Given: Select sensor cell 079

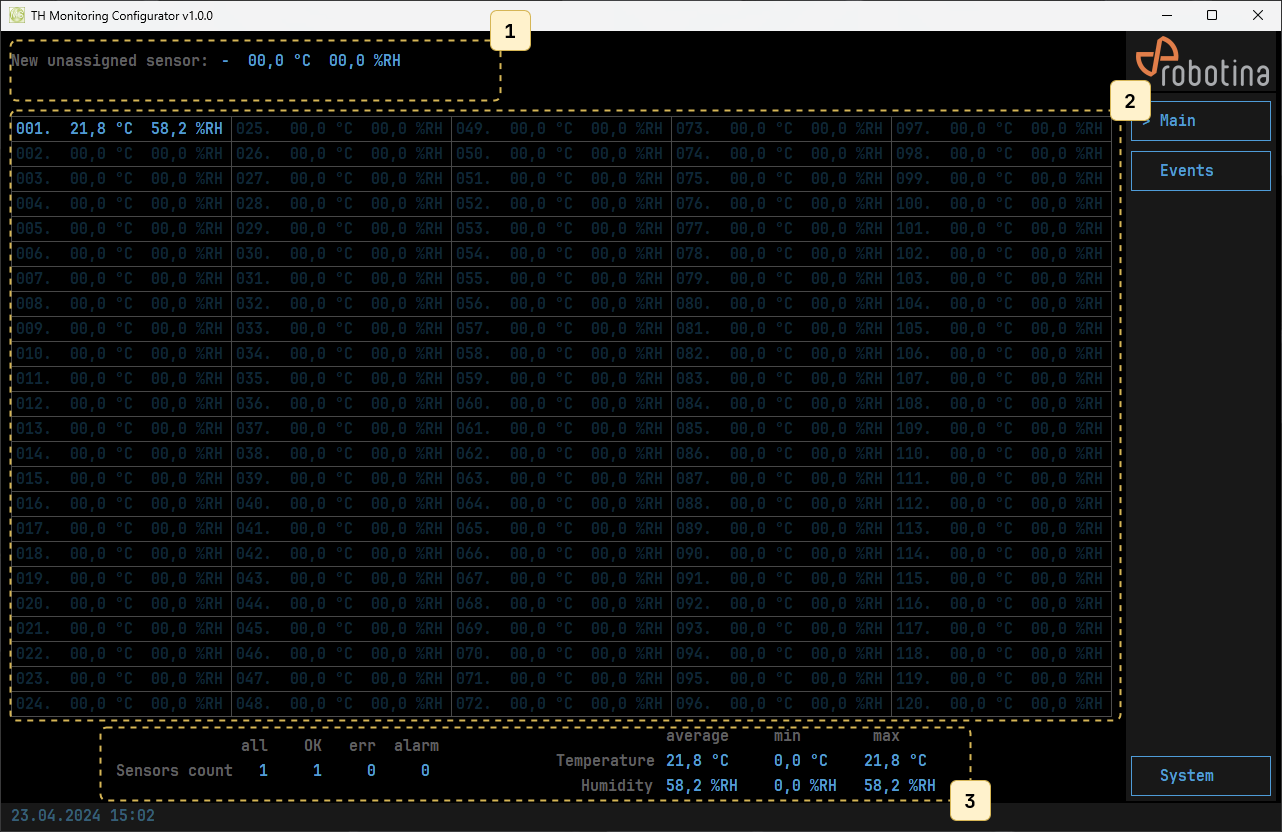Looking at the screenshot, I should pos(781,279).
